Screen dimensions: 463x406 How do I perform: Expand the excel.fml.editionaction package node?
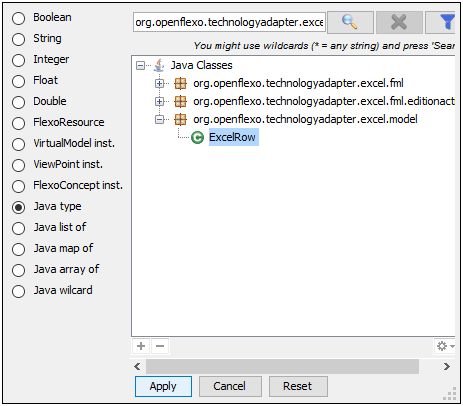[160, 101]
